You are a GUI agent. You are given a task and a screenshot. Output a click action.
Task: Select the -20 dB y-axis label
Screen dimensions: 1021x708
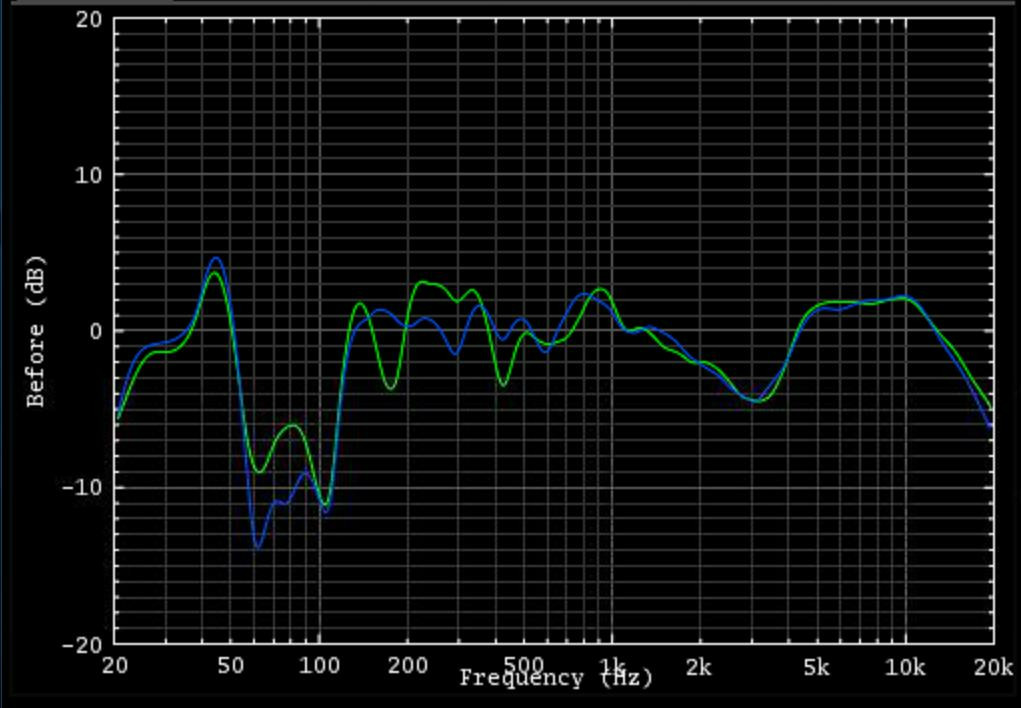tap(82, 644)
